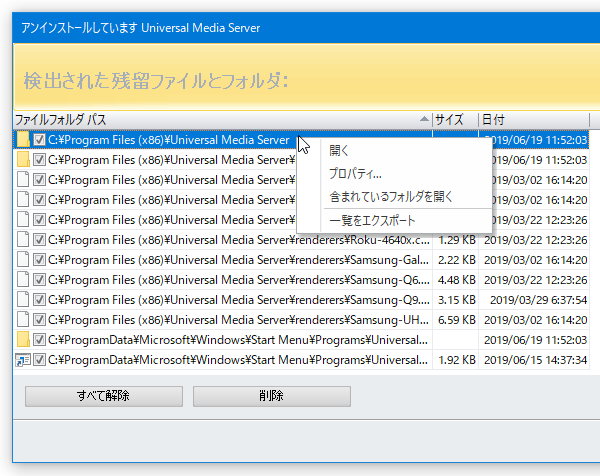Select the renderers¥Samsung-UH... path text

point(239,320)
